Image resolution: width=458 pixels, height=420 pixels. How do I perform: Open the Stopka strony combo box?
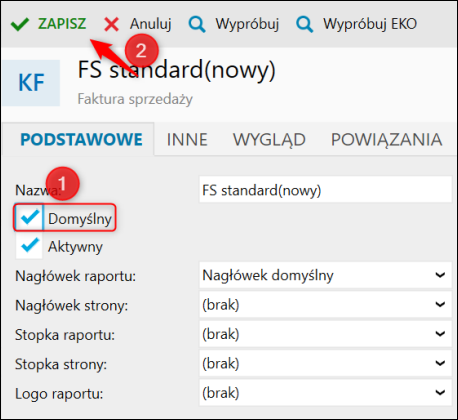(x=325, y=363)
